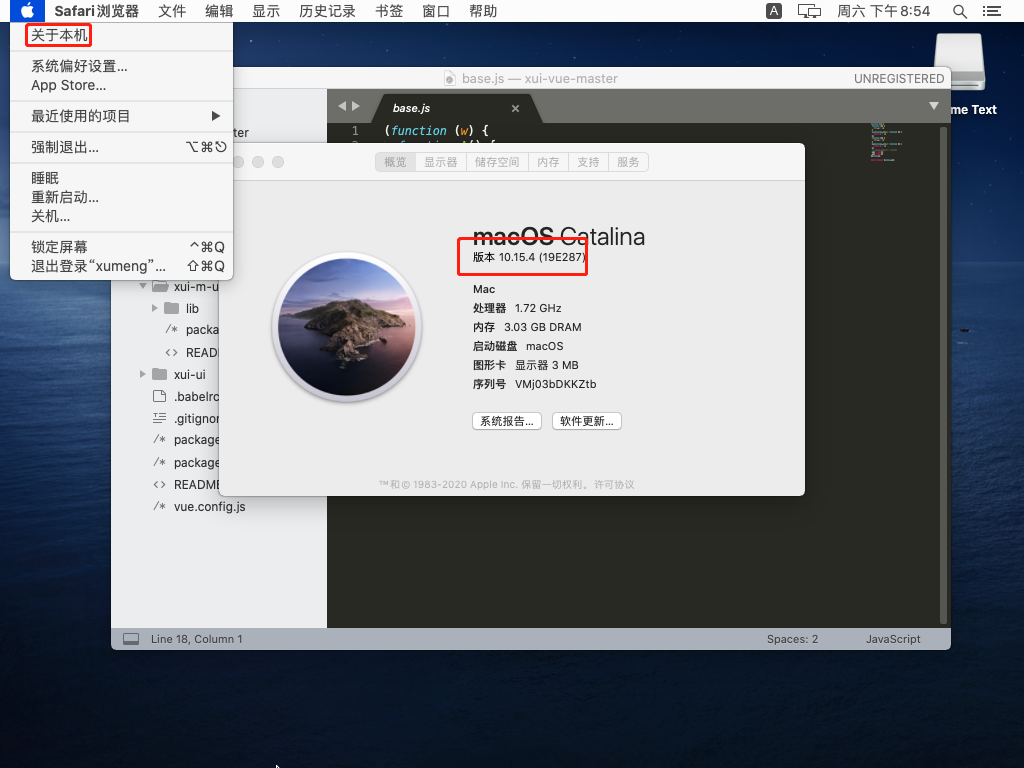
Task: Click the 软件更新… button
Action: coord(586,421)
